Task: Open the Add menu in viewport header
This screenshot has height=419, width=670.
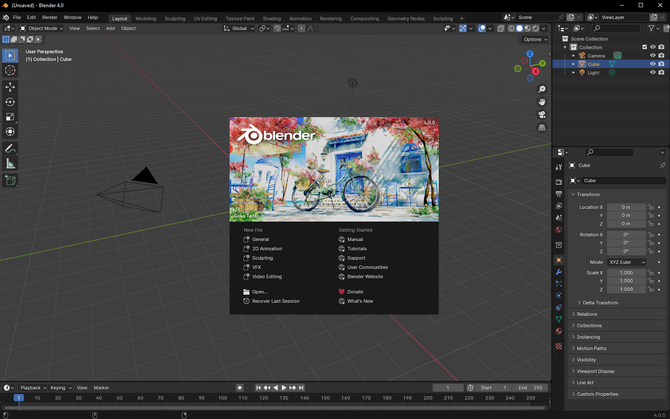Action: 110,28
